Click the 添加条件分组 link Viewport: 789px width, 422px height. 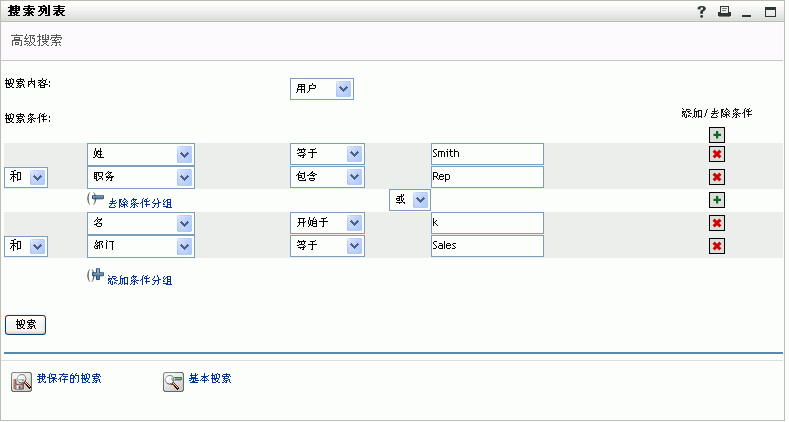click(x=139, y=280)
